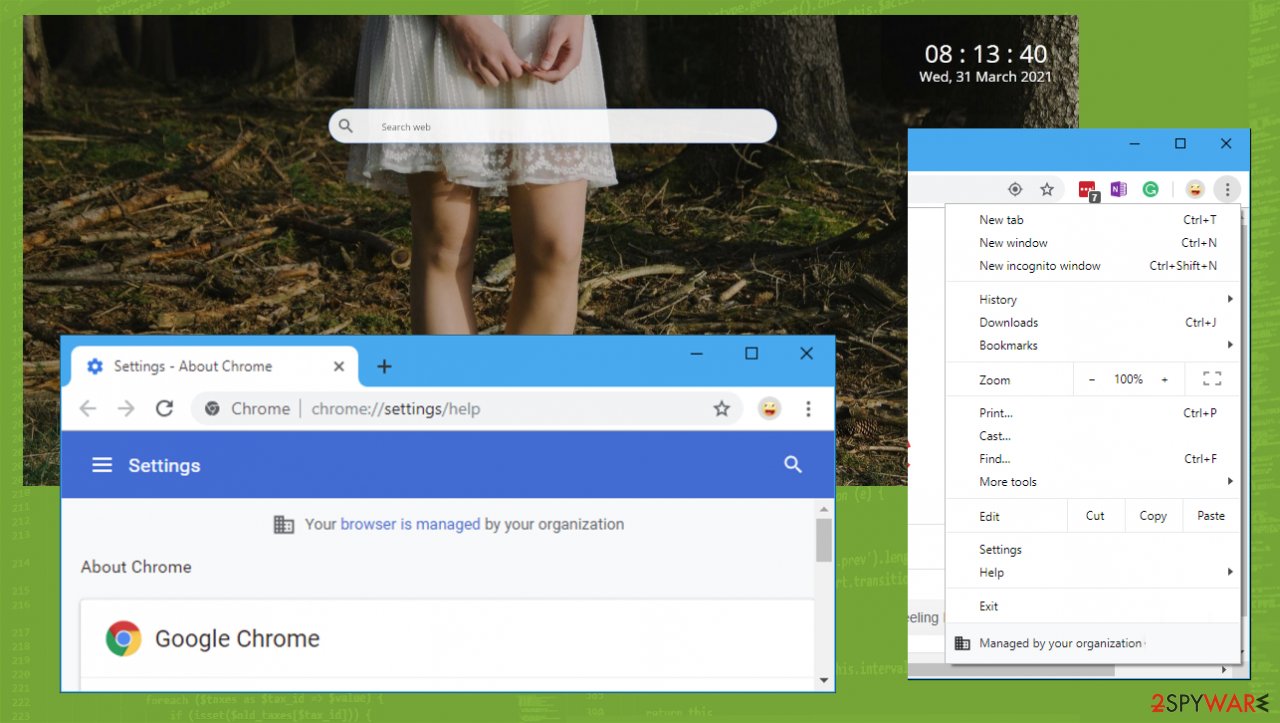Increase zoom with plus button
Screen dimensions: 1280x723
[1165, 379]
